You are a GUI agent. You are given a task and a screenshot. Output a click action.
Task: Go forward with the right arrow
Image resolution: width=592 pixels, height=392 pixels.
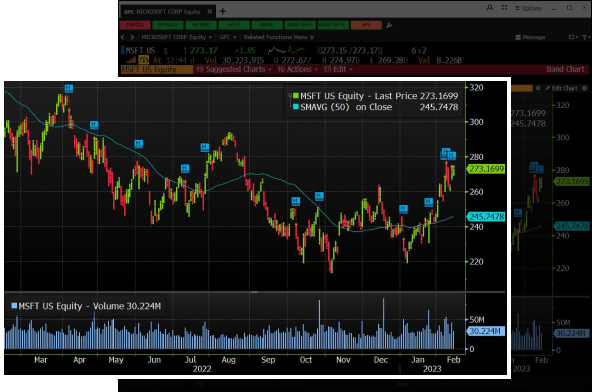coord(132,37)
